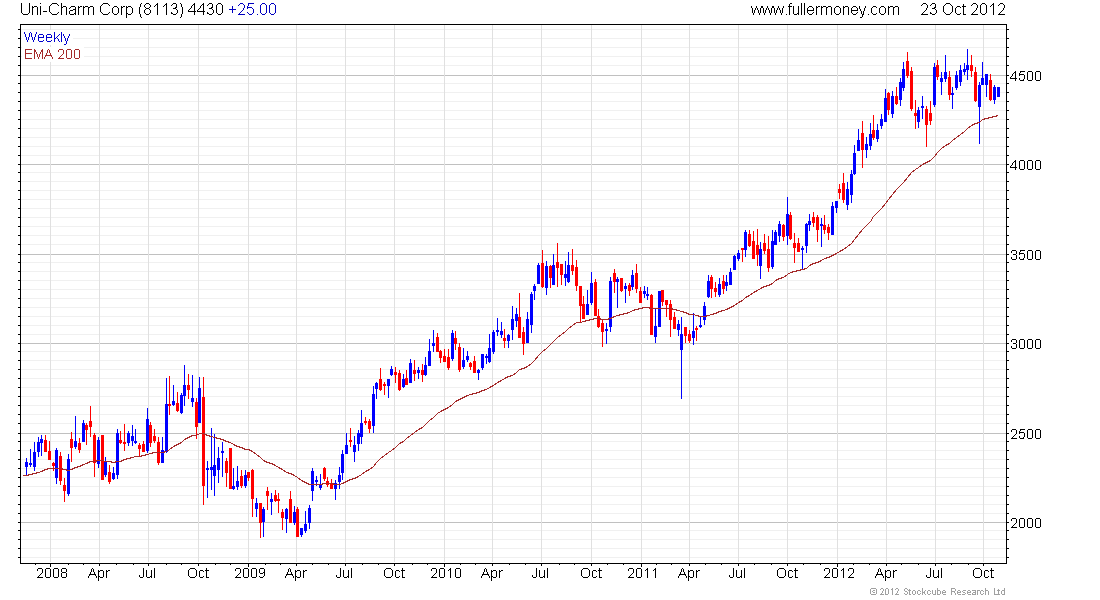Click the 2009 year axis label

tap(250, 573)
